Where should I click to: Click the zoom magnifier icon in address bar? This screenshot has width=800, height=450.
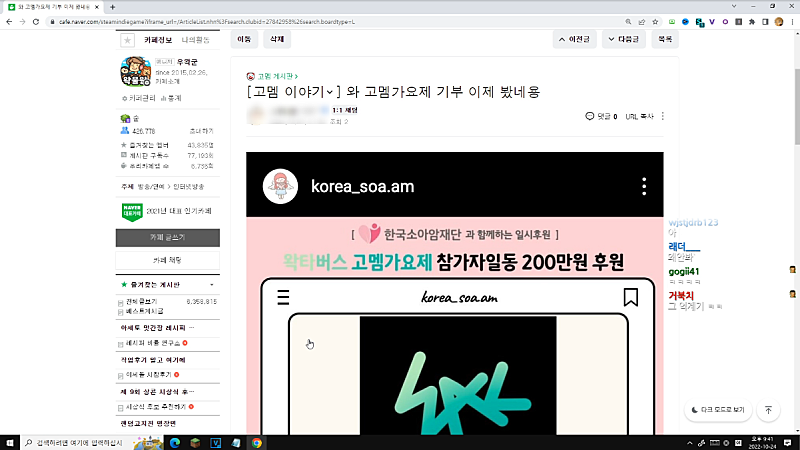coord(628,22)
